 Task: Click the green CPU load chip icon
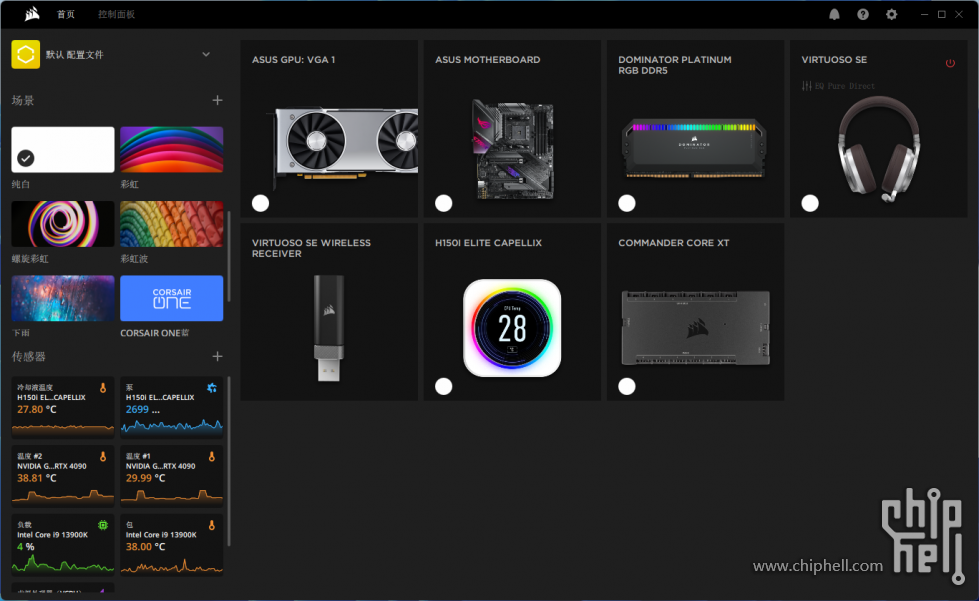pos(103,525)
